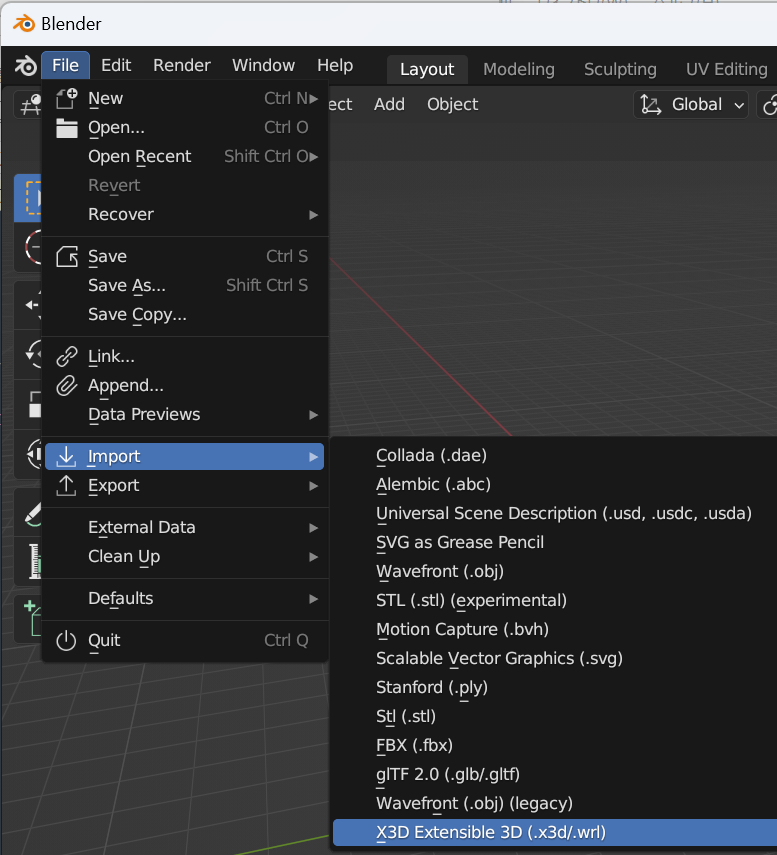Import an Alembic (.abc) file

point(555,484)
